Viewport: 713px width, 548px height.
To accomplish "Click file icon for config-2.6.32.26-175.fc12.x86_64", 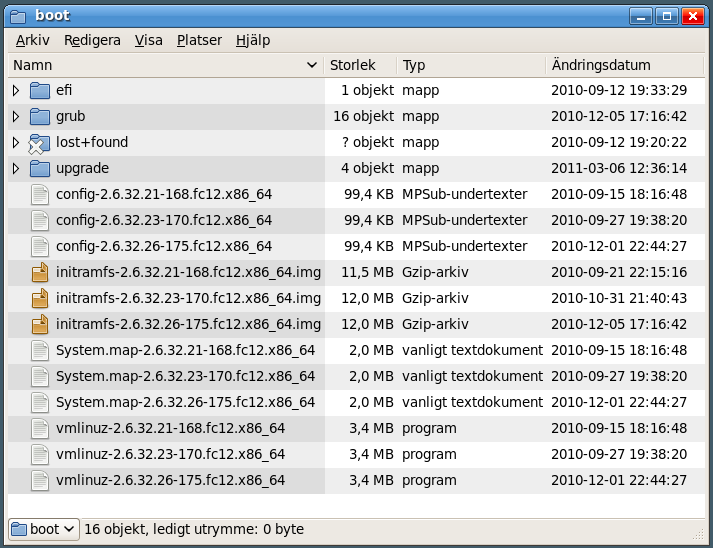I will tap(40, 246).
